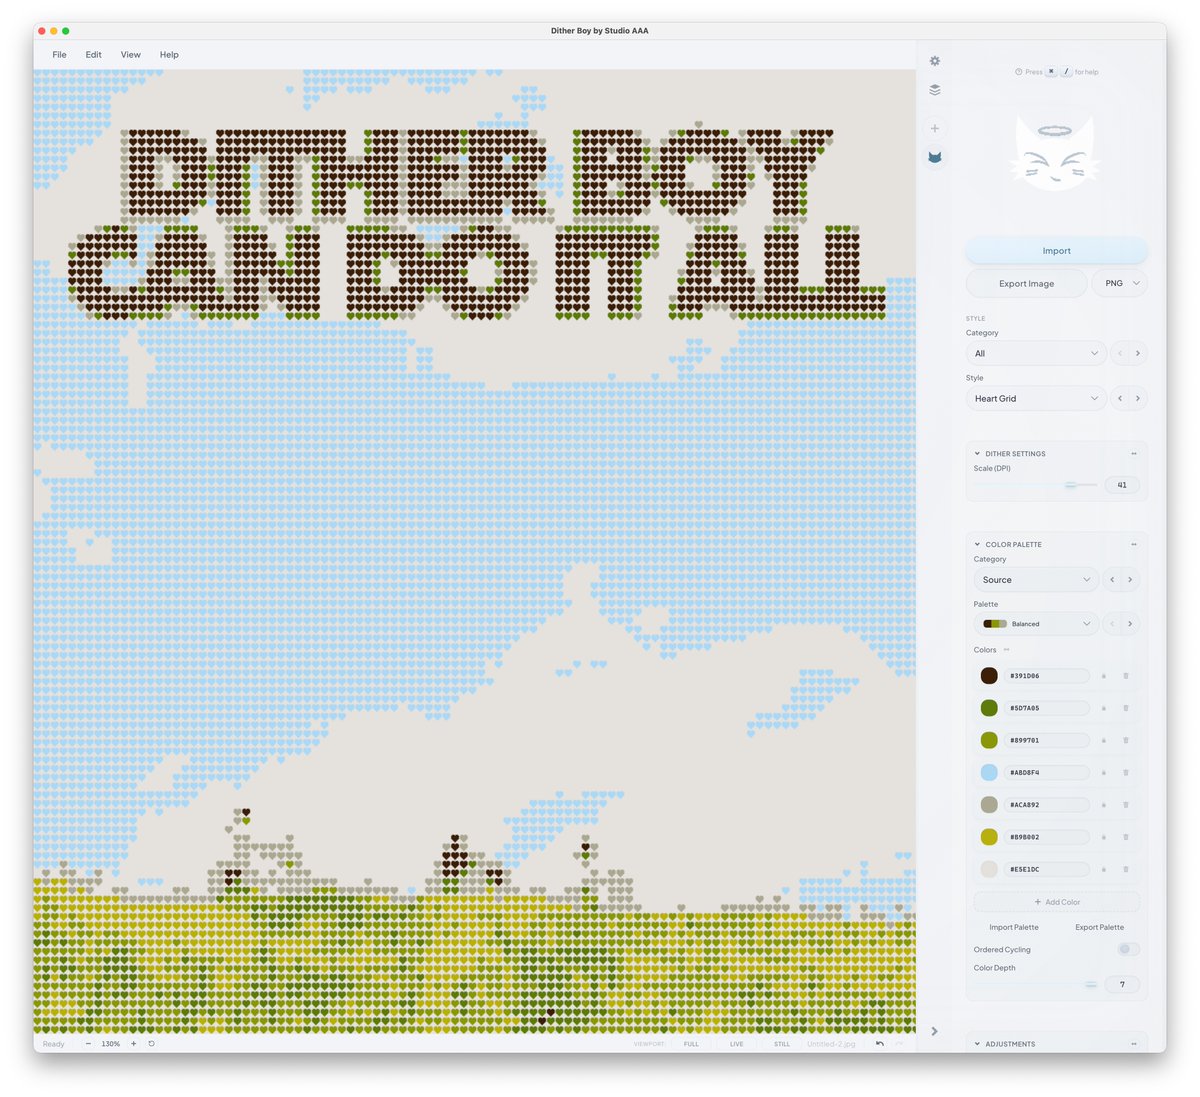Delete color #899701 with trash icon
The image size is (1200, 1097).
[x=1126, y=740]
